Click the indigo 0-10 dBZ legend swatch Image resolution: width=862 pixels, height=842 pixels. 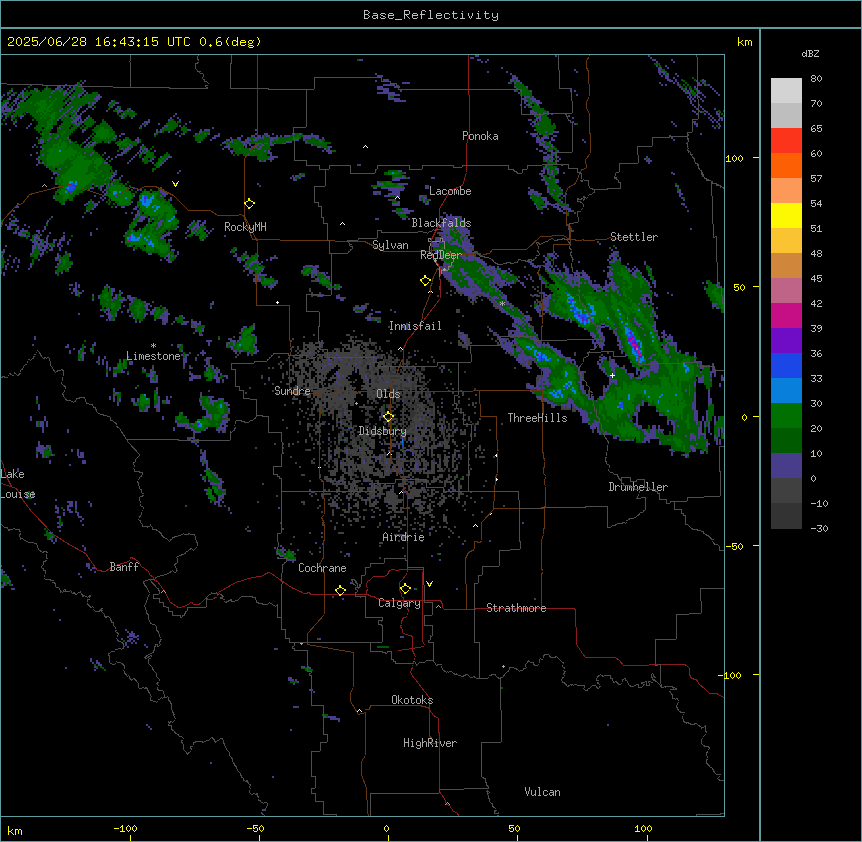tap(786, 466)
